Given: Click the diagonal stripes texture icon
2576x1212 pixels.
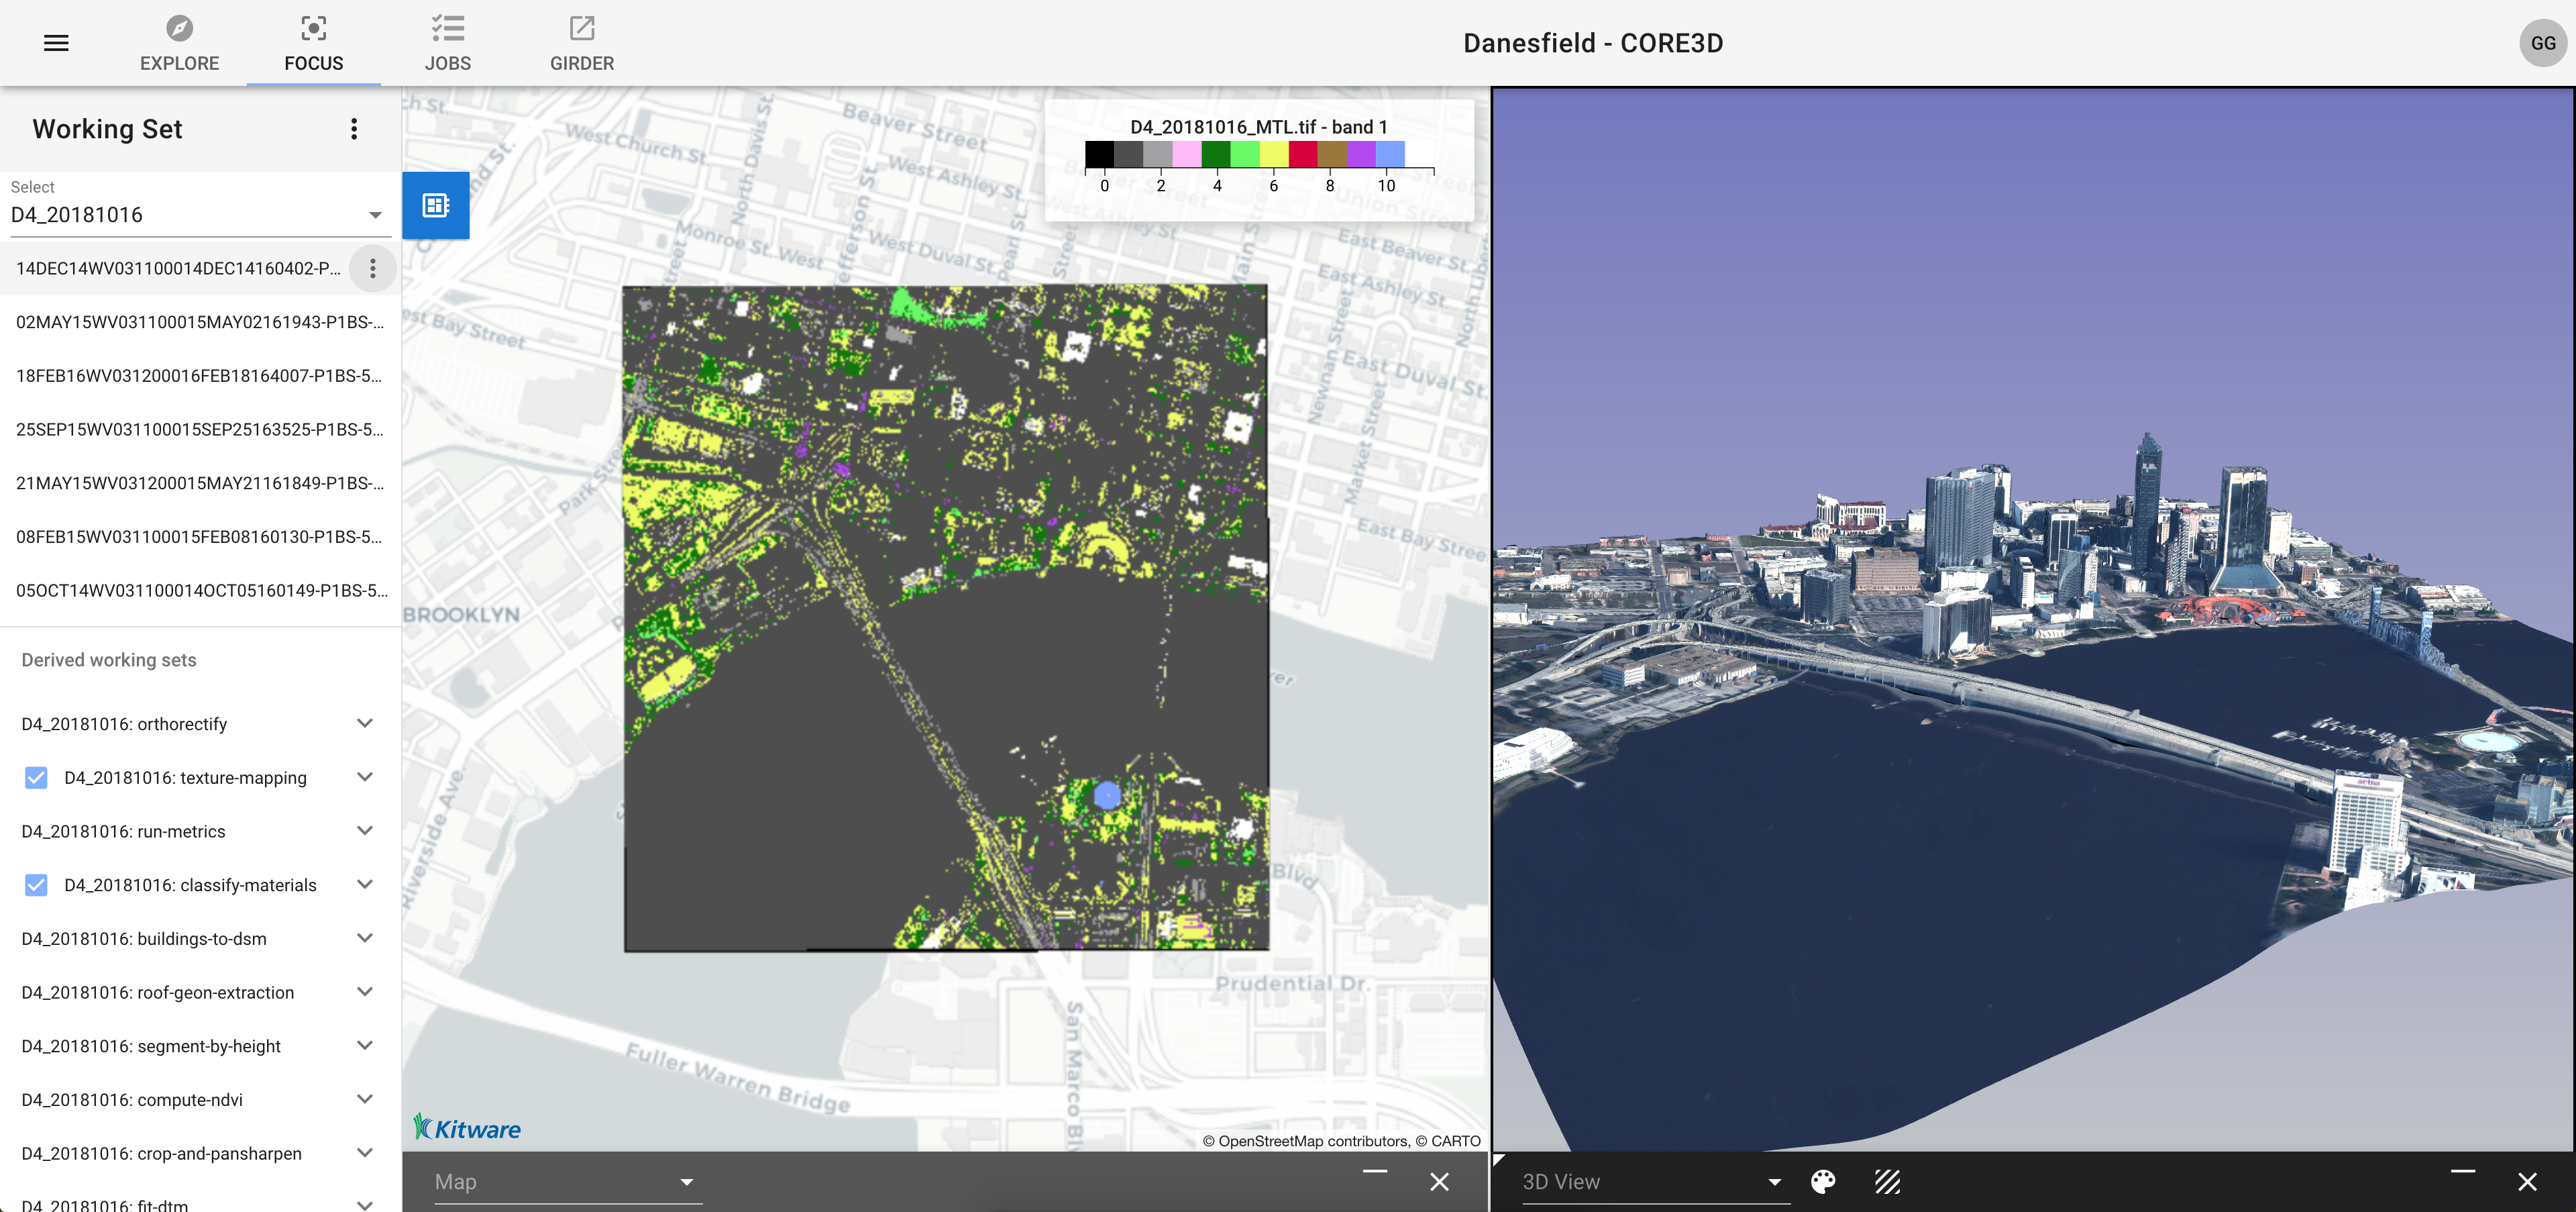Looking at the screenshot, I should (1887, 1182).
